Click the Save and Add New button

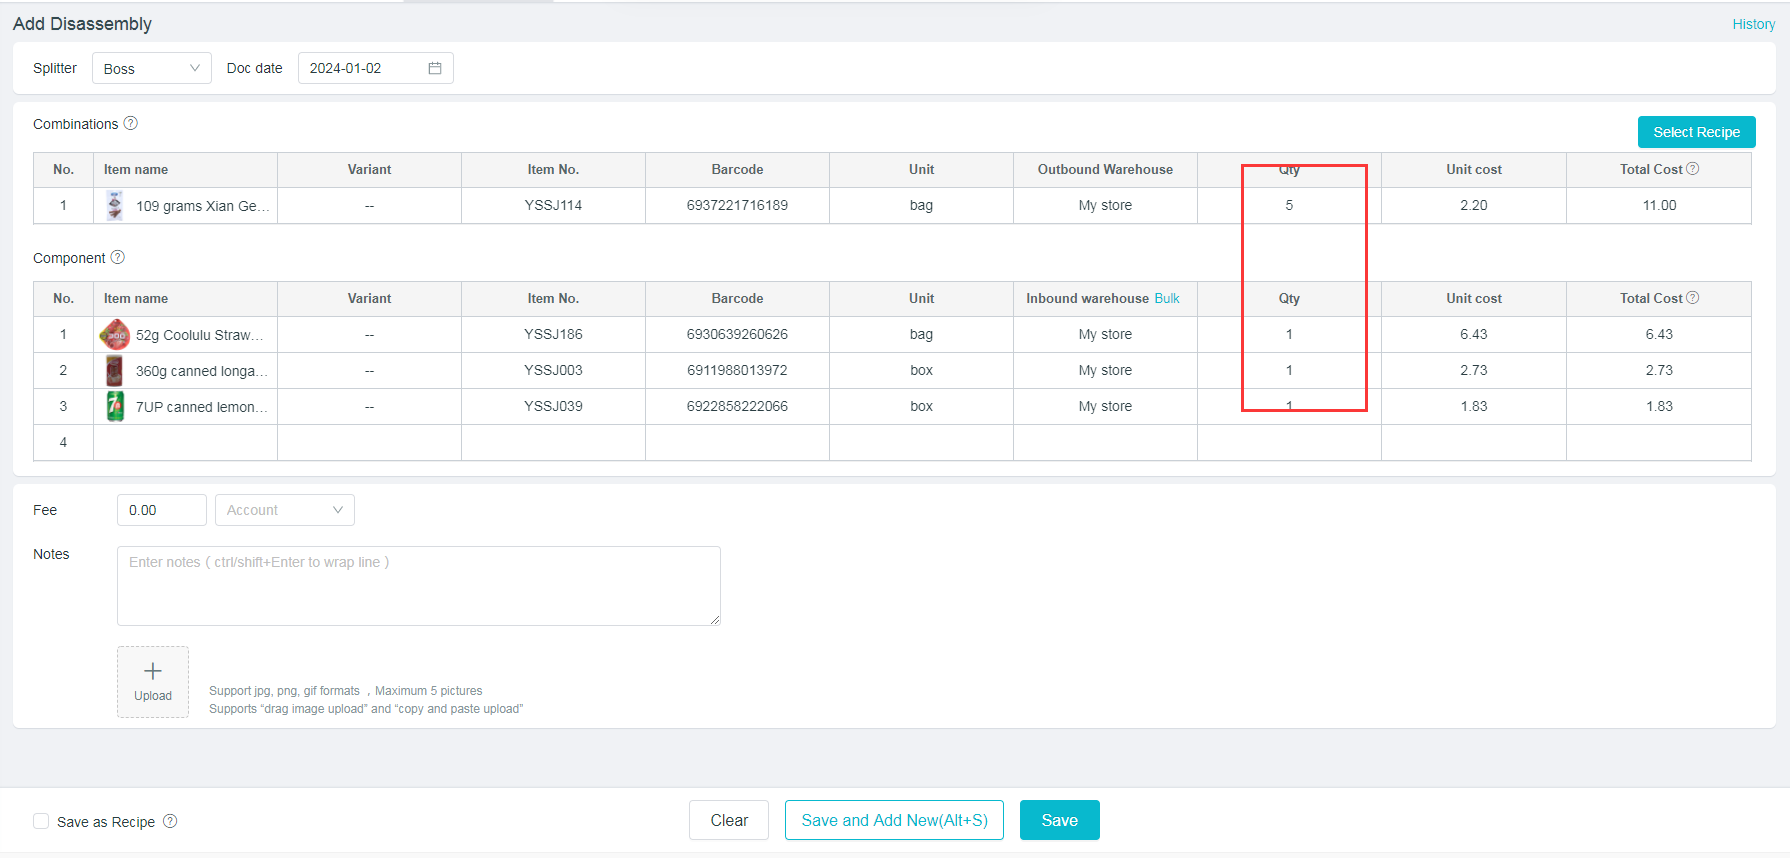pyautogui.click(x=894, y=820)
